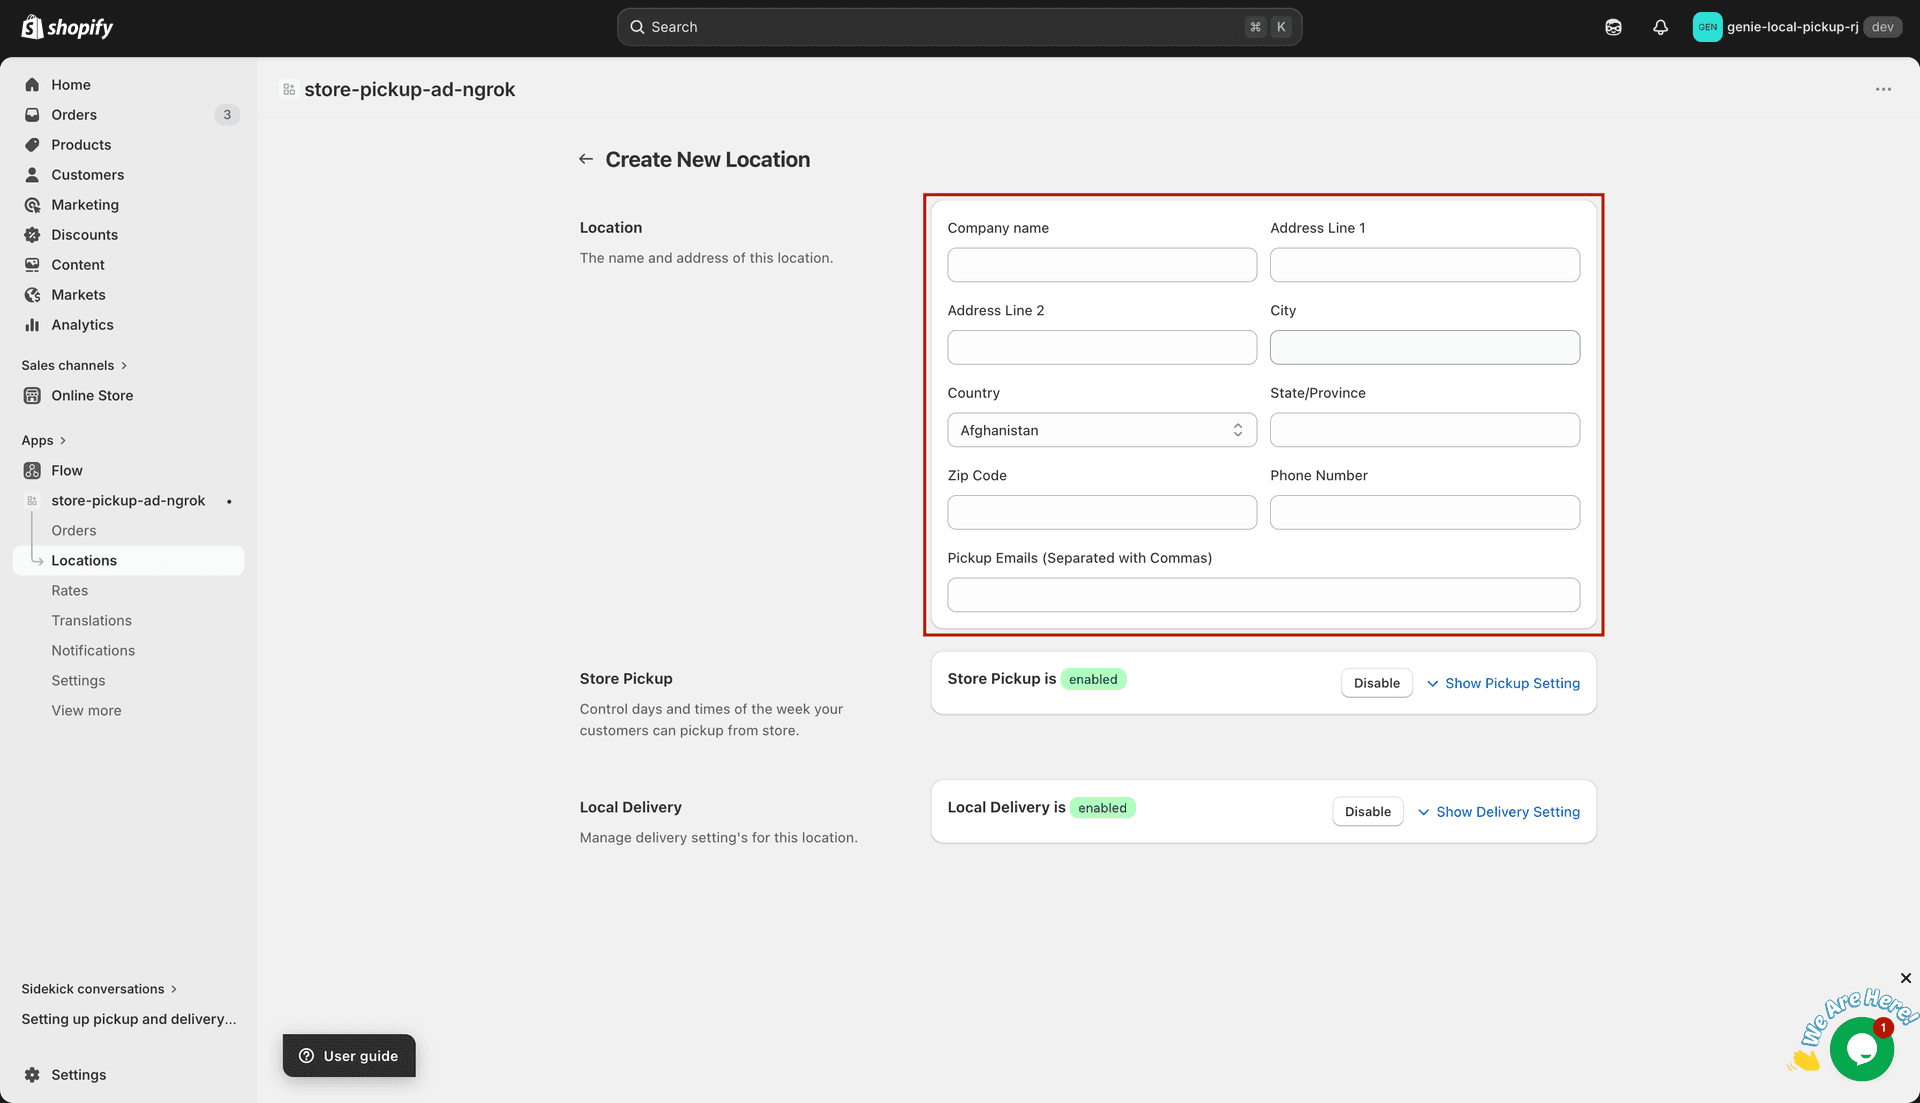Select the Analytics sidebar icon
This screenshot has width=1920, height=1103.
[x=33, y=324]
